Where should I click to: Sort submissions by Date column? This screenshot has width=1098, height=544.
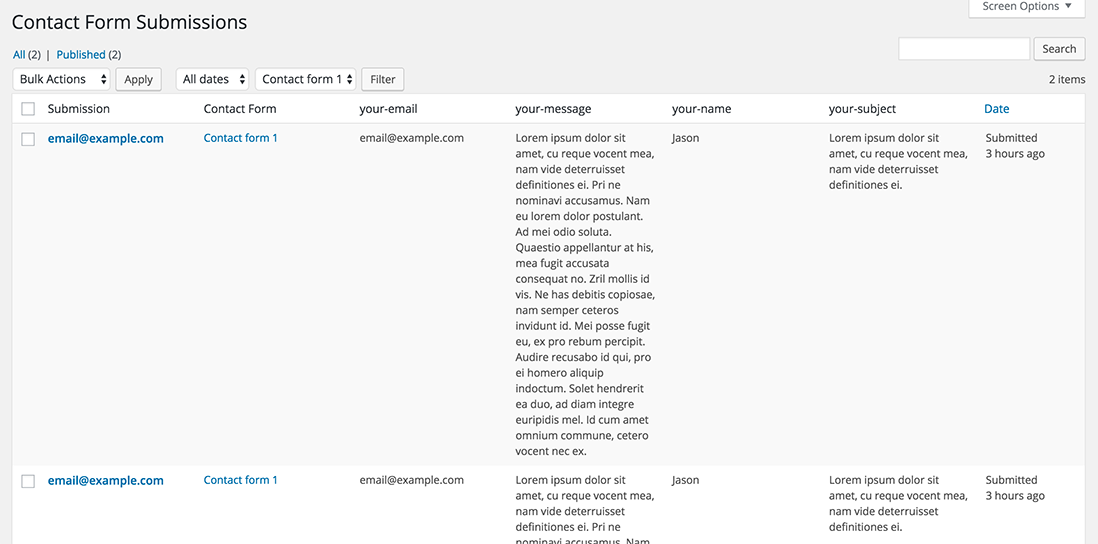point(997,109)
